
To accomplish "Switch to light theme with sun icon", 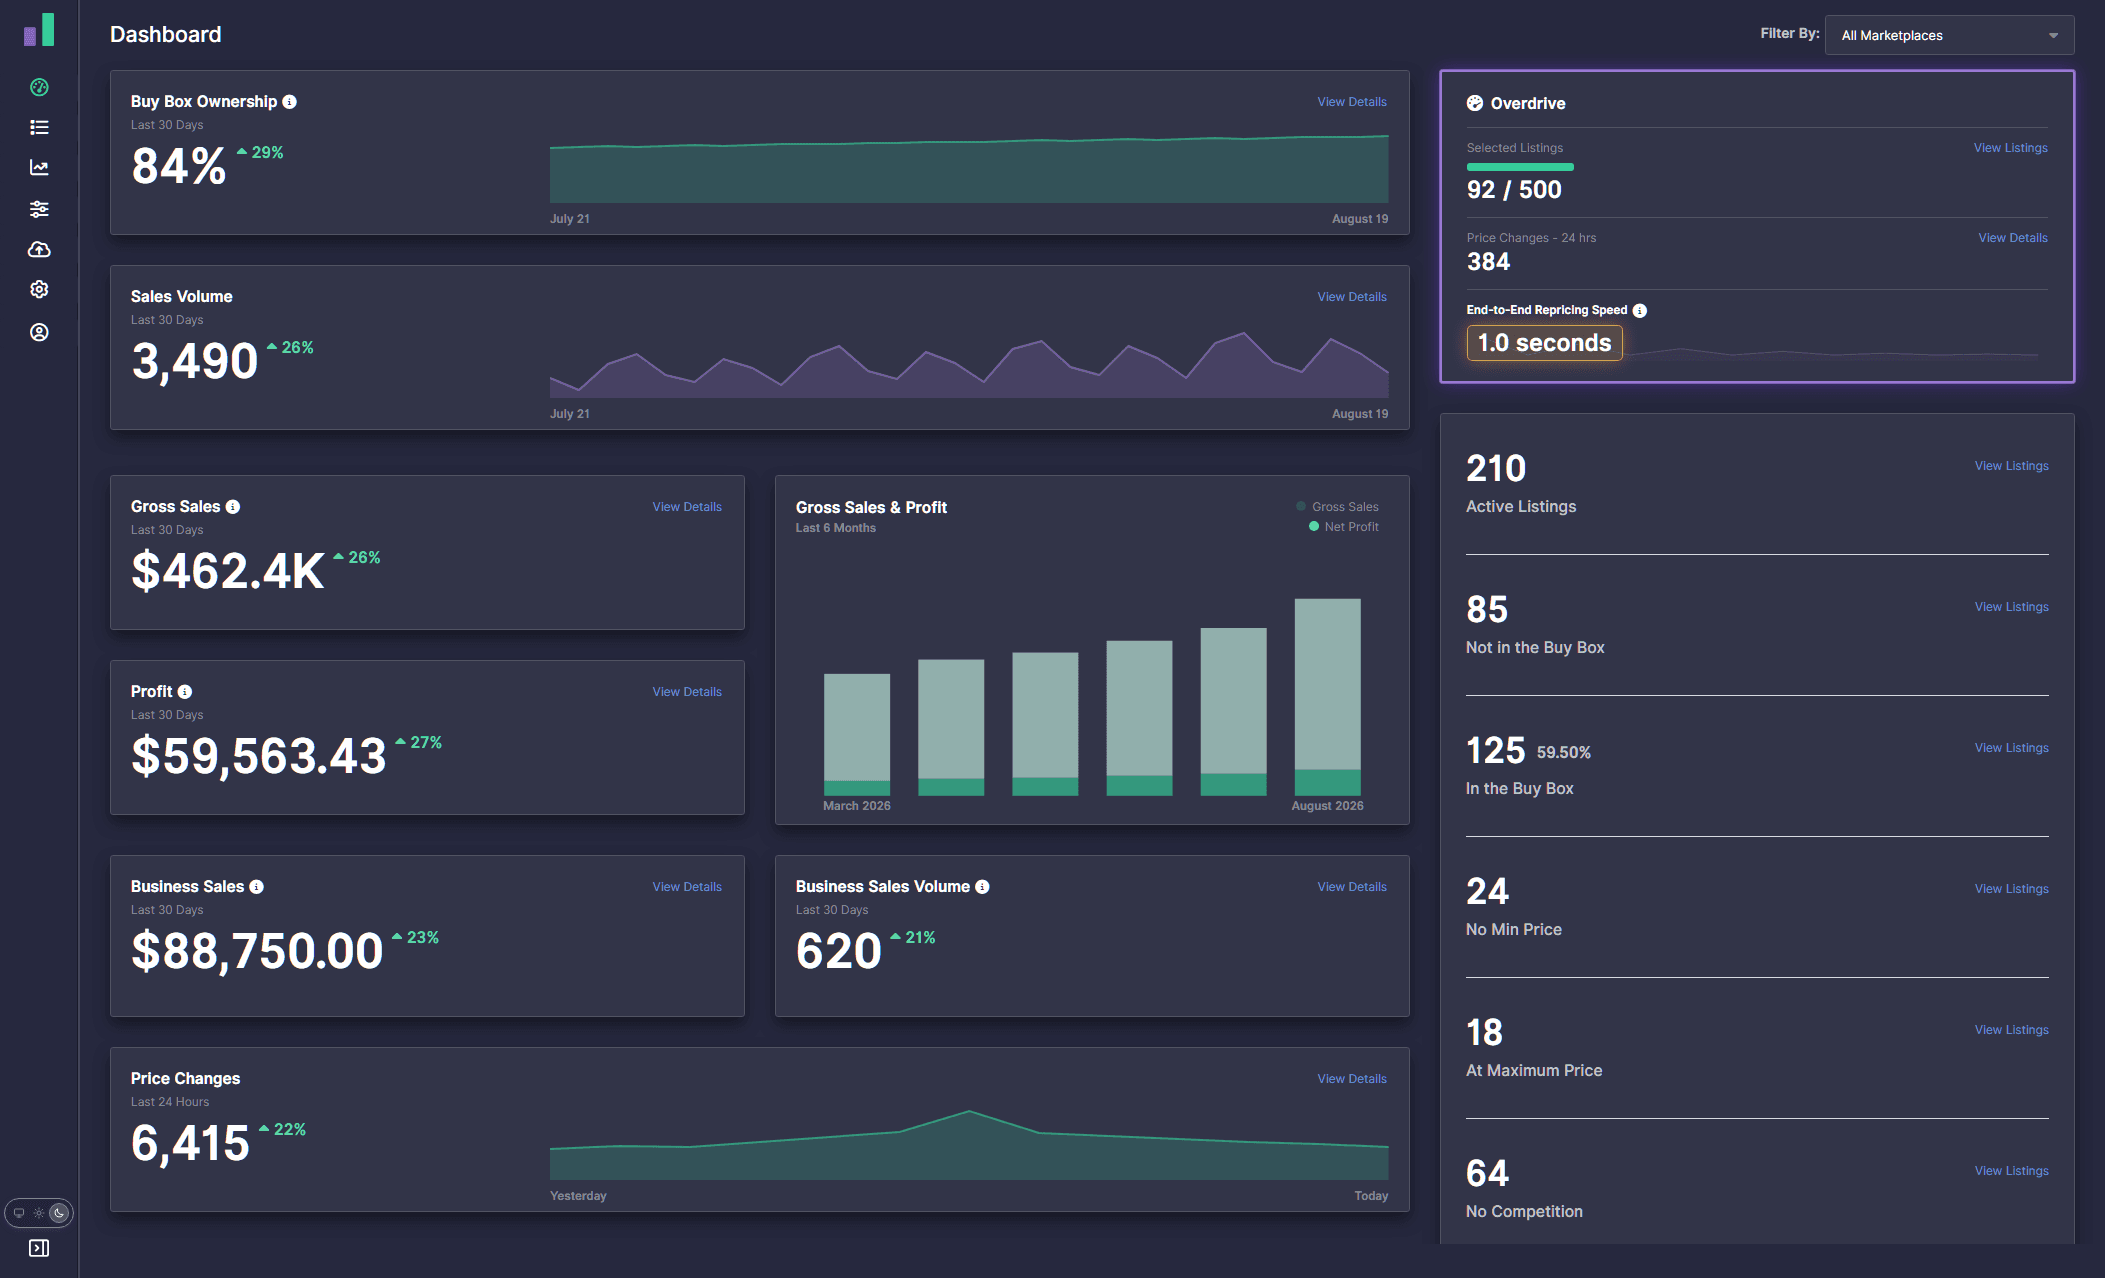I will click(39, 1213).
